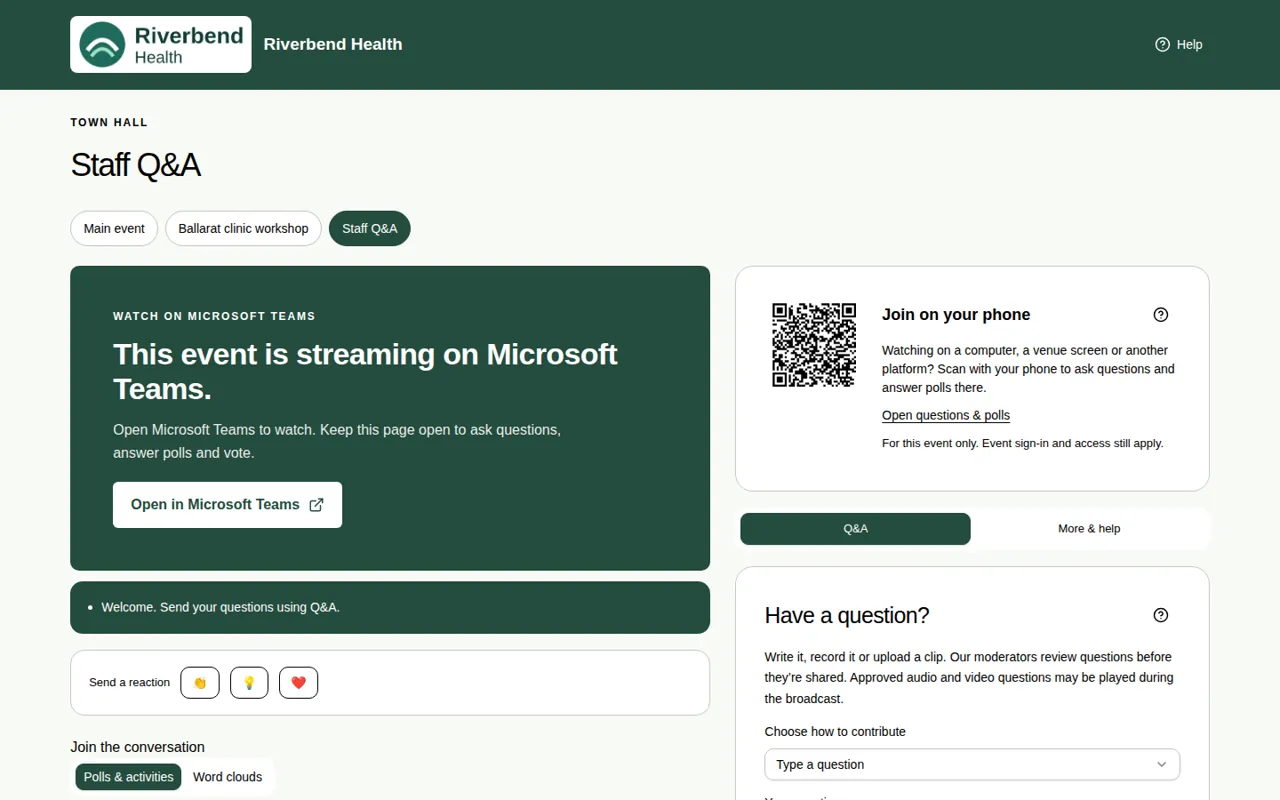The height and width of the screenshot is (800, 1280).
Task: Open the Polls & activities tab
Action: (x=129, y=777)
